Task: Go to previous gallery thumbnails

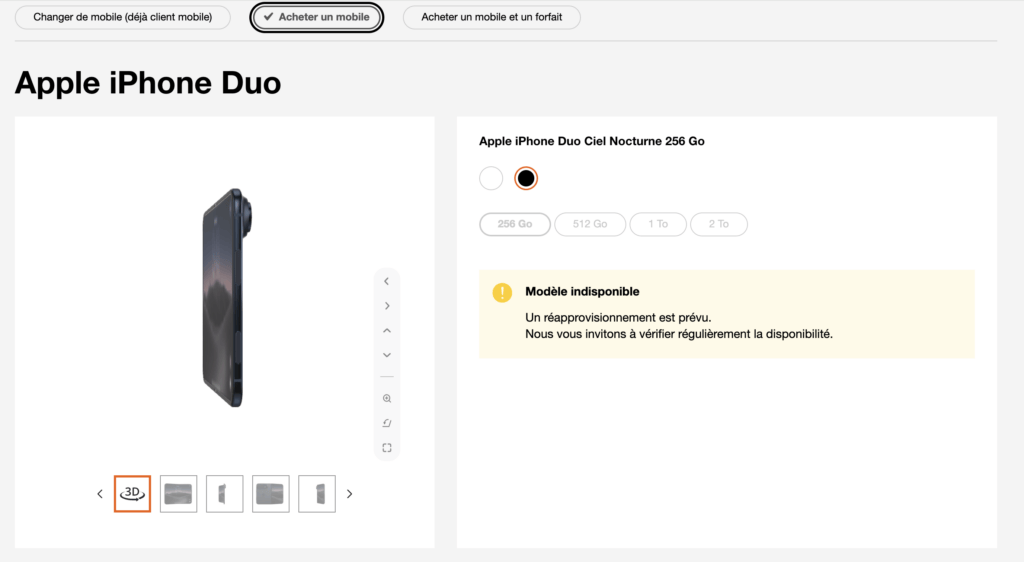Action: [100, 494]
